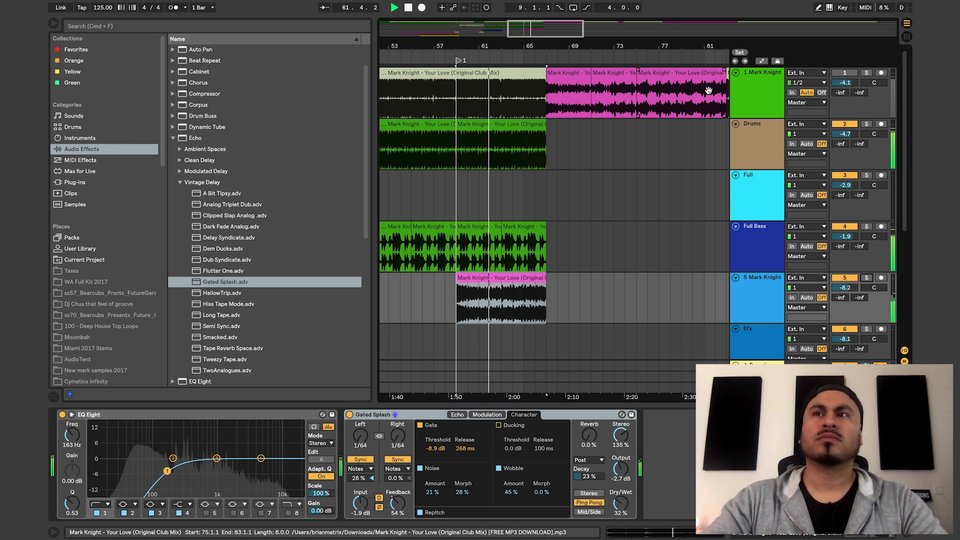Click the Gated Splash delay link button
This screenshot has width=960, height=540.
[379, 436]
